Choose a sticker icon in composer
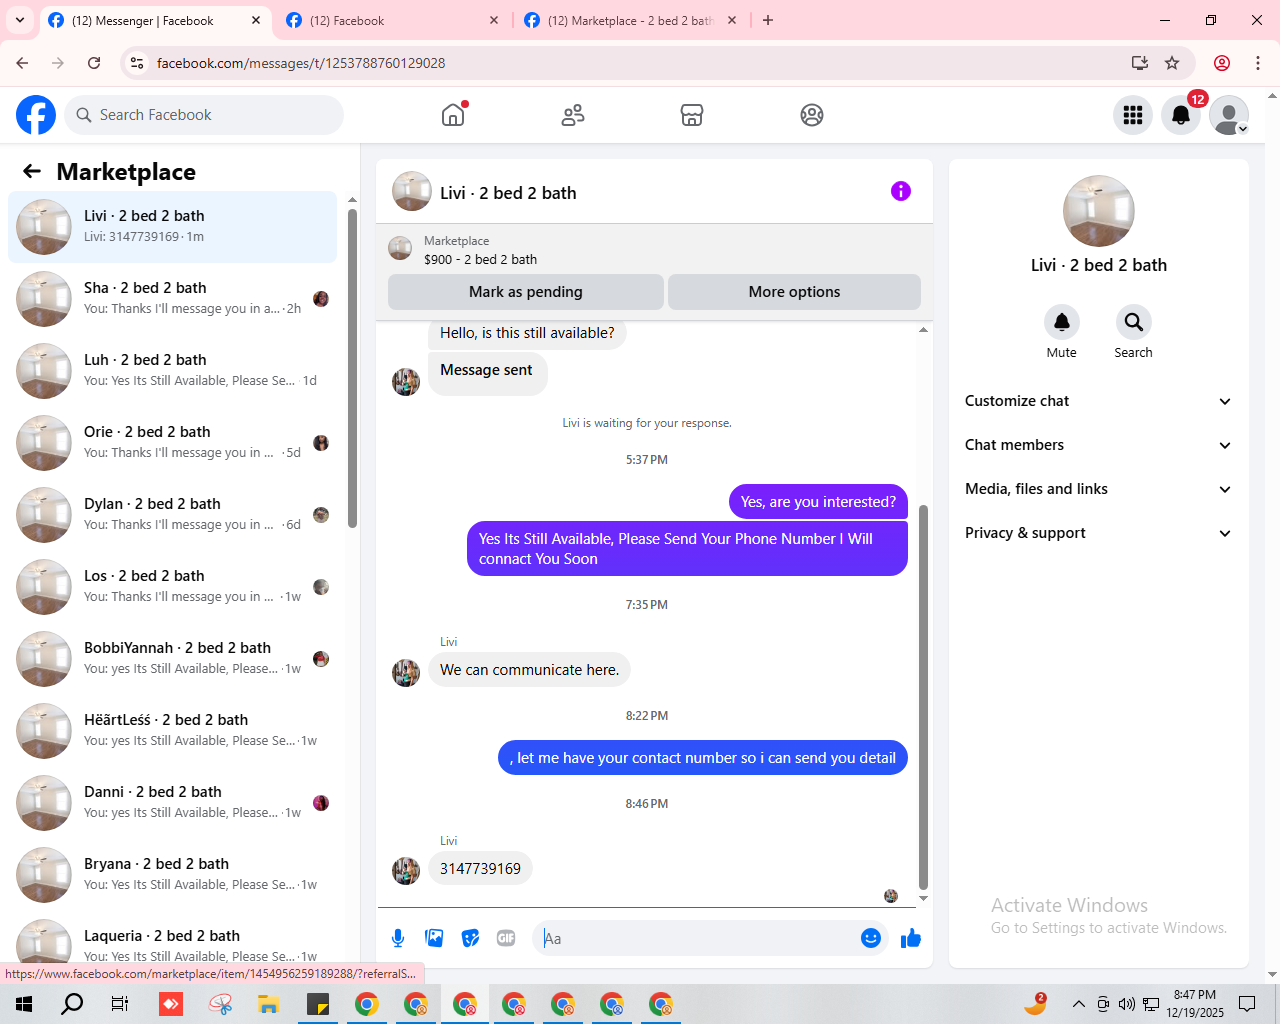This screenshot has width=1280, height=1024. pyautogui.click(x=470, y=938)
